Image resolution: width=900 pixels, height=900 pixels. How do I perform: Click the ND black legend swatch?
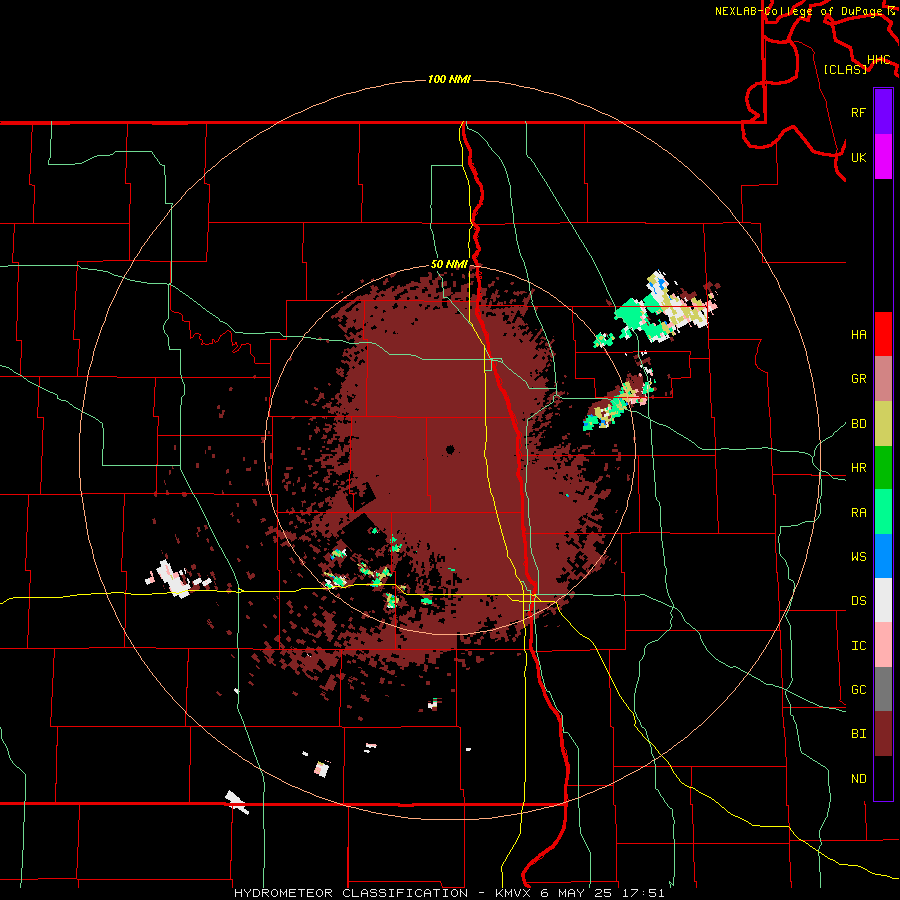coord(883,778)
